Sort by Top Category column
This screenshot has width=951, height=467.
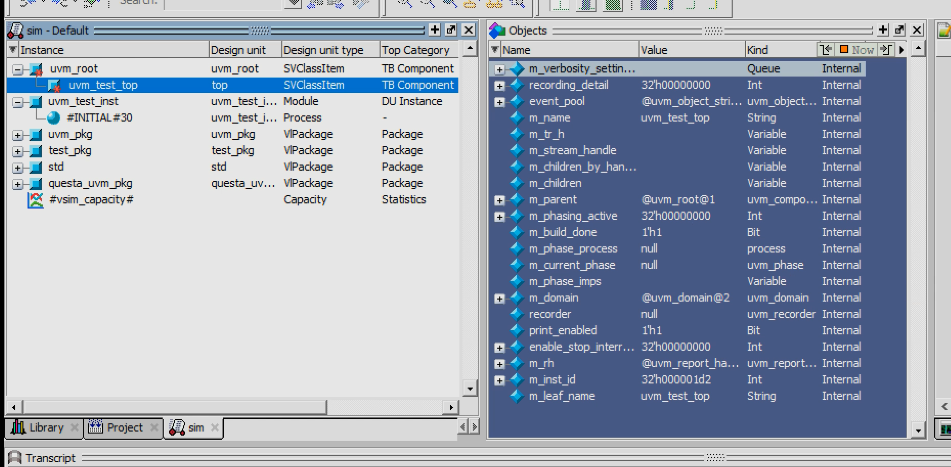point(420,50)
